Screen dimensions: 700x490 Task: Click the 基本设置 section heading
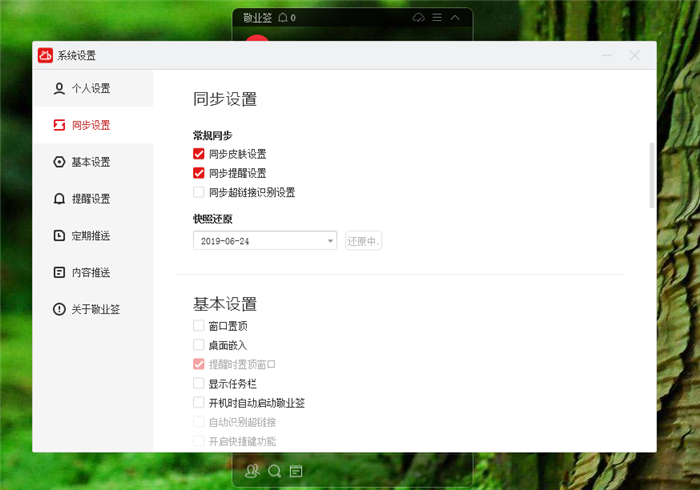225,304
